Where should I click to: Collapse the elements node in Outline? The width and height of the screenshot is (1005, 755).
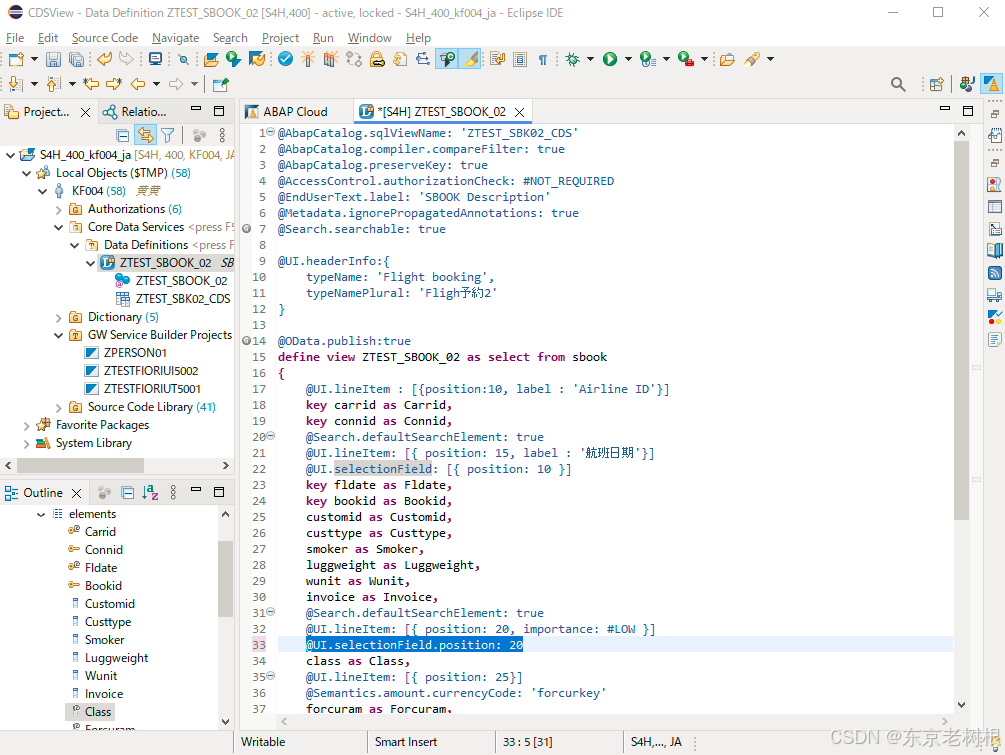tap(41, 514)
